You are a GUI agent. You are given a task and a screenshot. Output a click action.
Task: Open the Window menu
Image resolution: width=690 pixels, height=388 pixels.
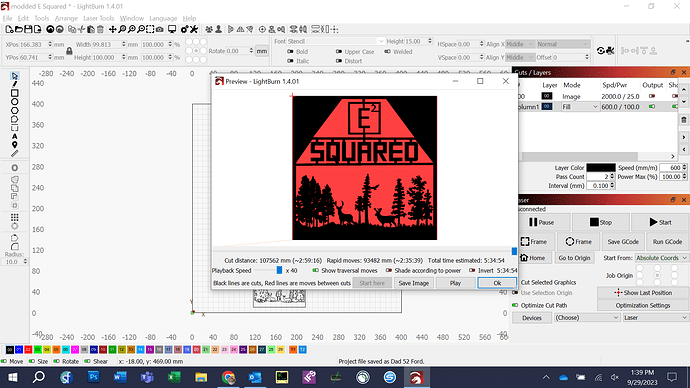tap(132, 18)
